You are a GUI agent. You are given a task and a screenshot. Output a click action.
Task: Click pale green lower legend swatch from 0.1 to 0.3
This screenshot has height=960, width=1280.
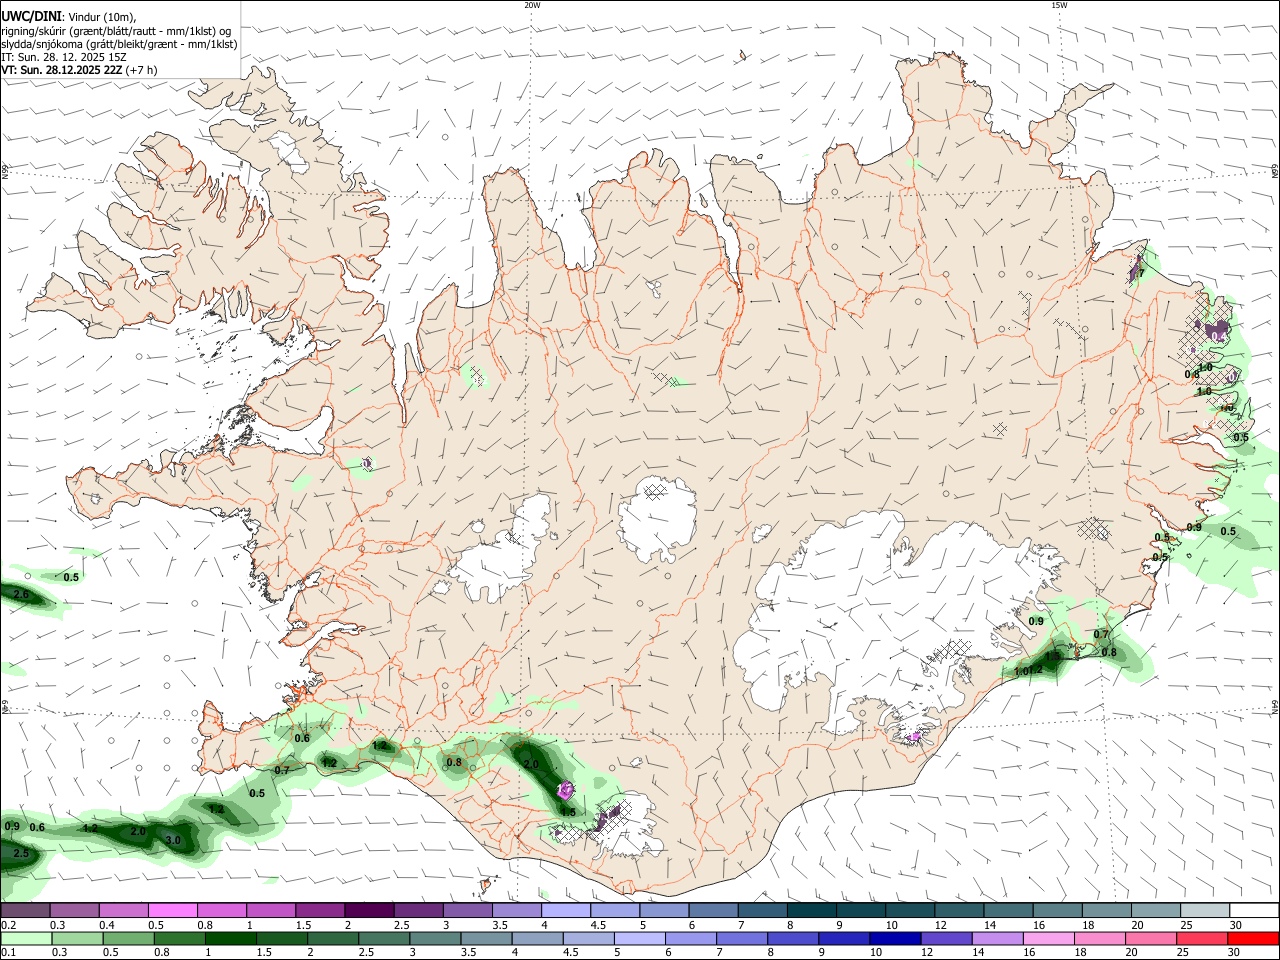tap(26, 938)
